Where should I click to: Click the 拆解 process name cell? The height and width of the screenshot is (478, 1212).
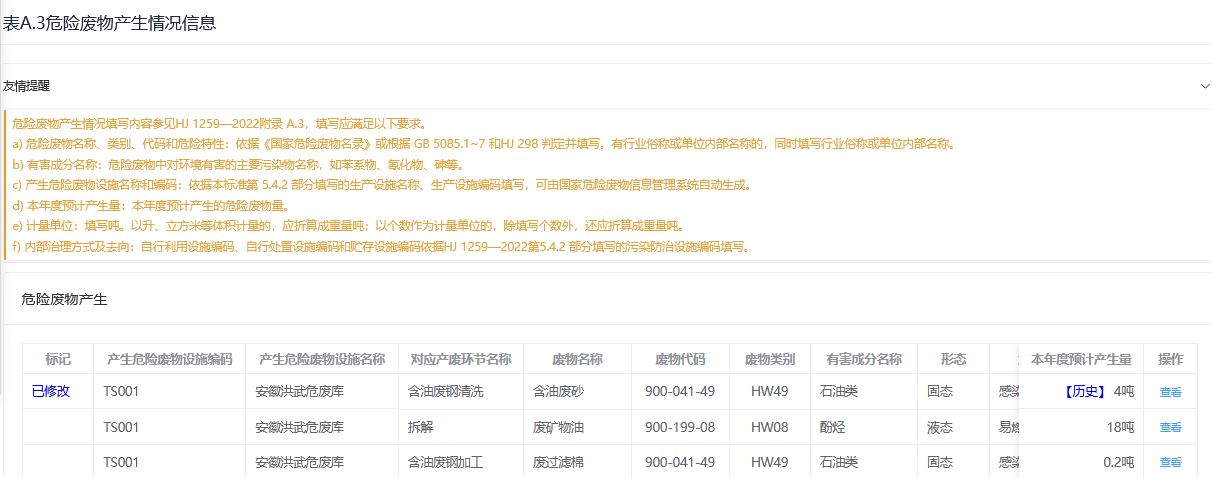tap(421, 427)
